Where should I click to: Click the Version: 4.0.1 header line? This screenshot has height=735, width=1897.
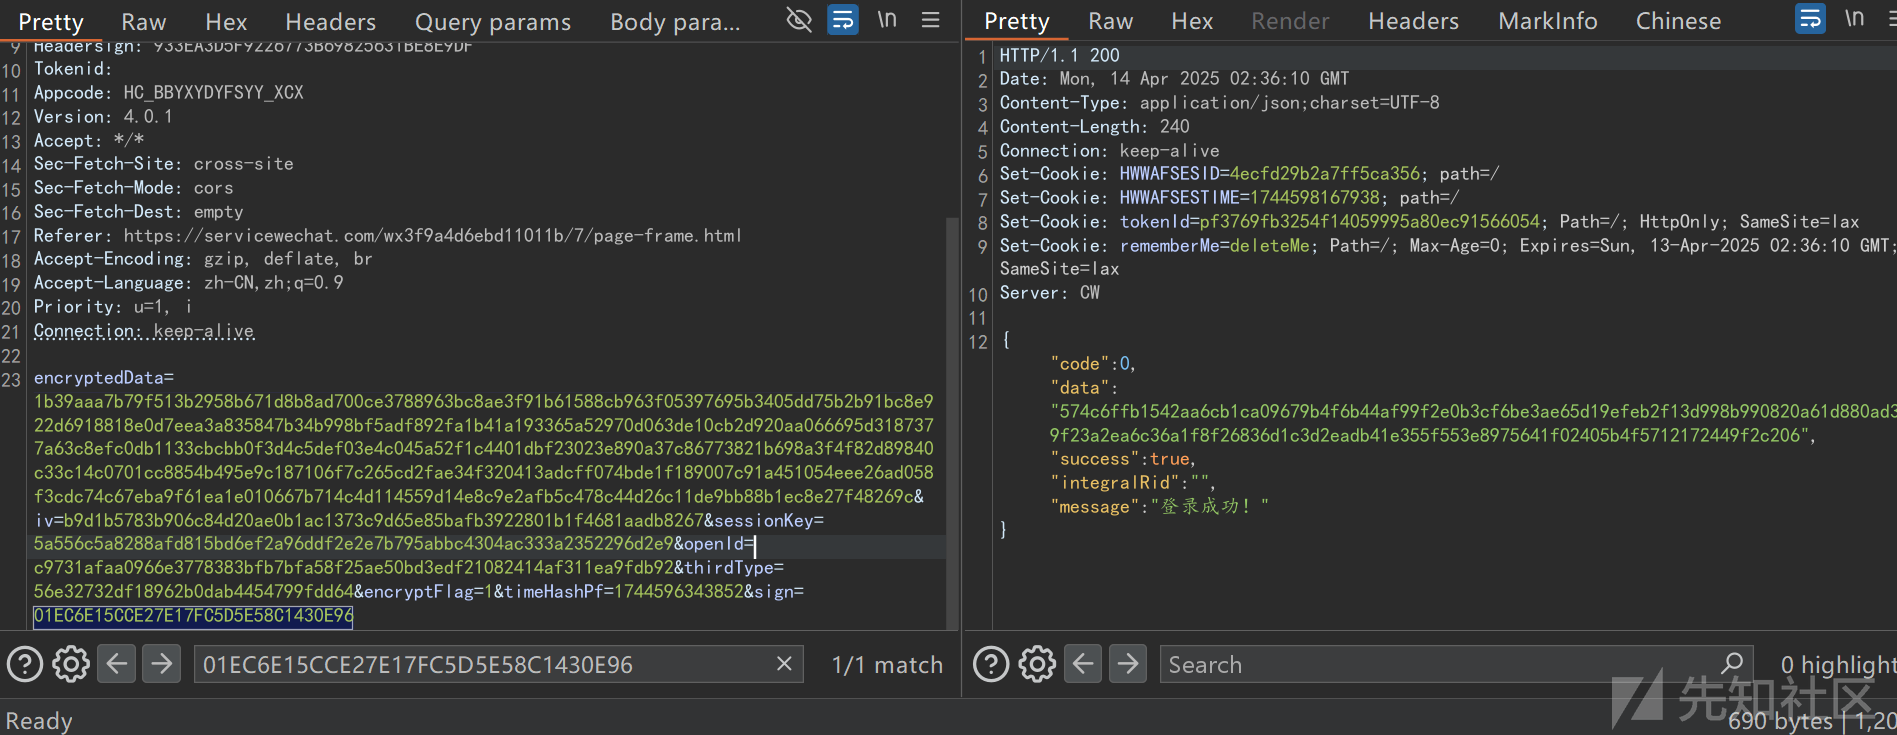tap(104, 116)
